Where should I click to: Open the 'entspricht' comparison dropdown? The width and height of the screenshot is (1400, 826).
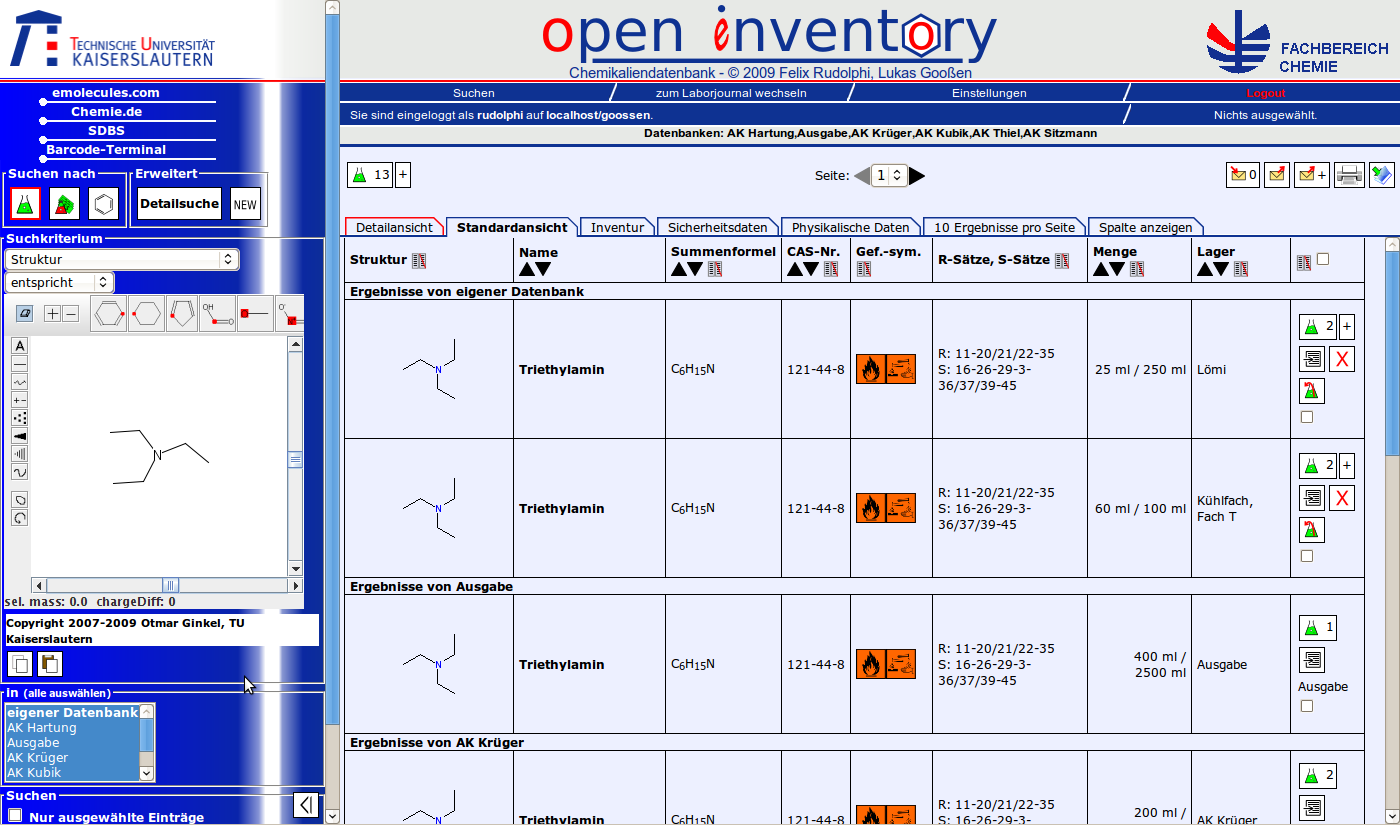59,282
